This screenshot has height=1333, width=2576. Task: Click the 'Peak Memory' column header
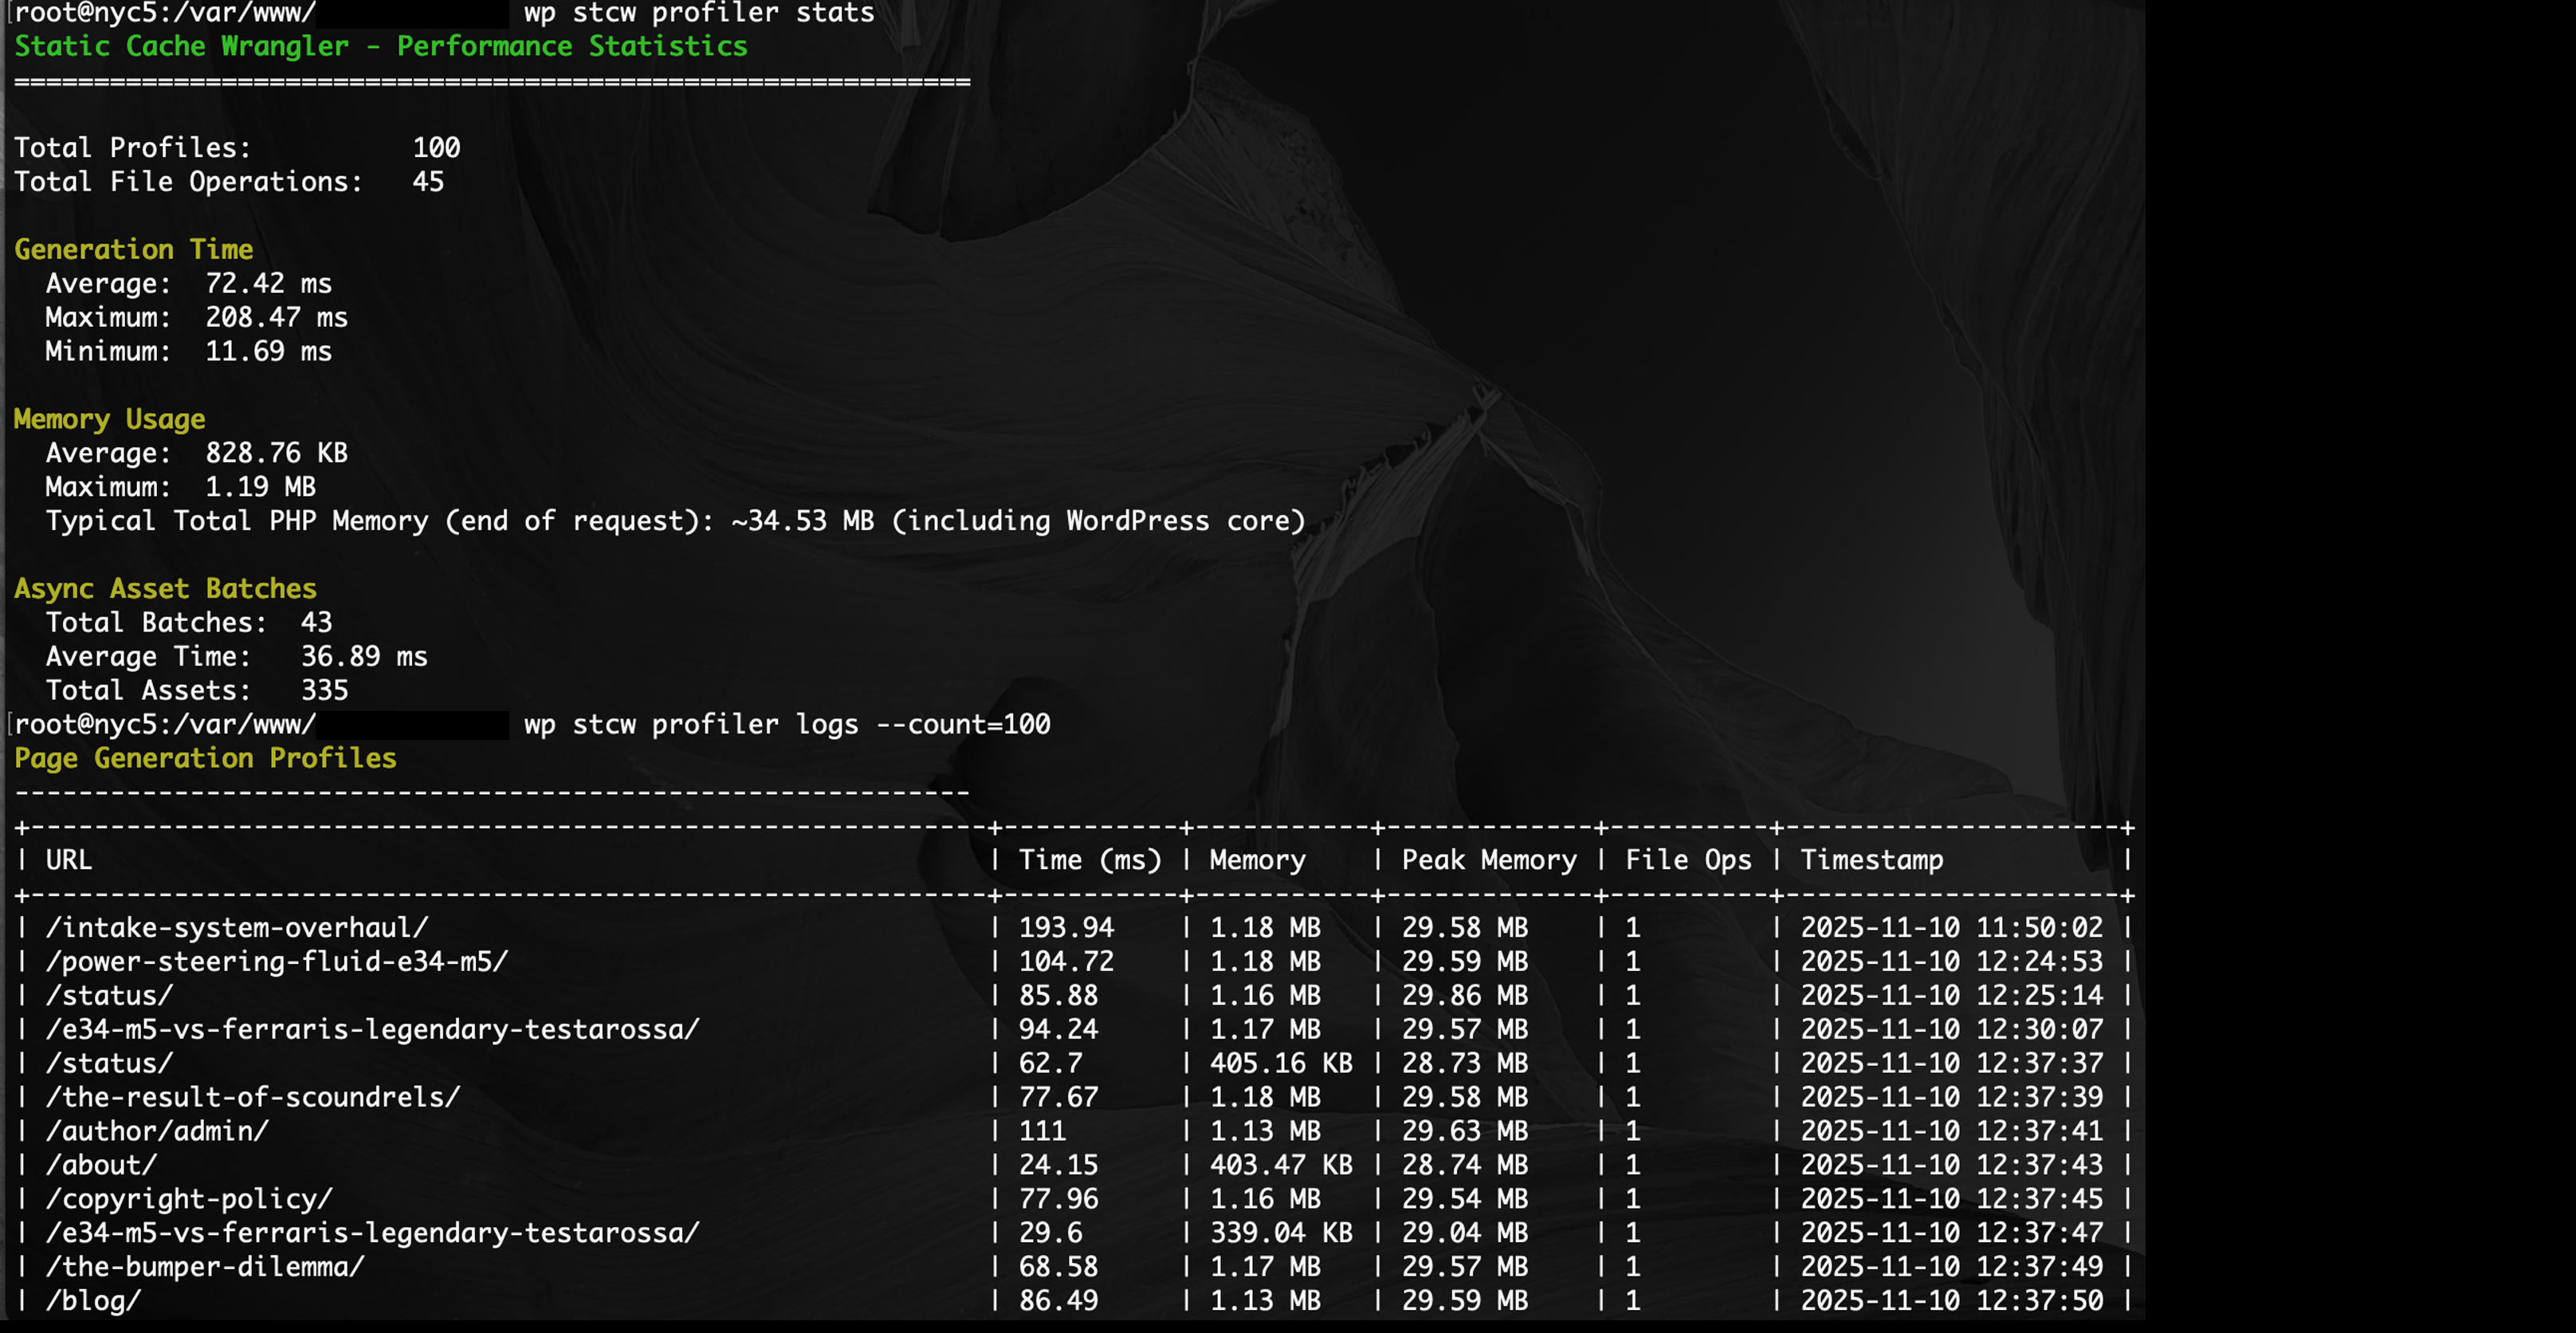coord(1488,860)
